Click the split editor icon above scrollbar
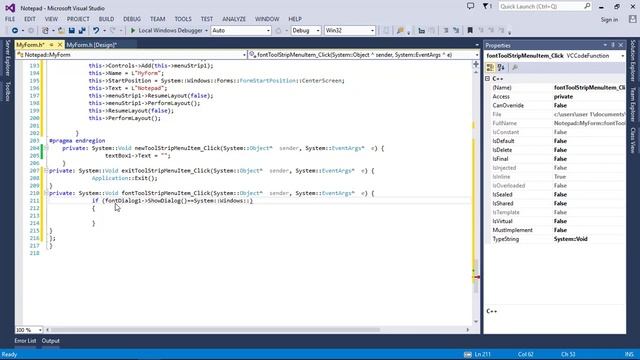This screenshot has width=640, height=360. tap(476, 64)
